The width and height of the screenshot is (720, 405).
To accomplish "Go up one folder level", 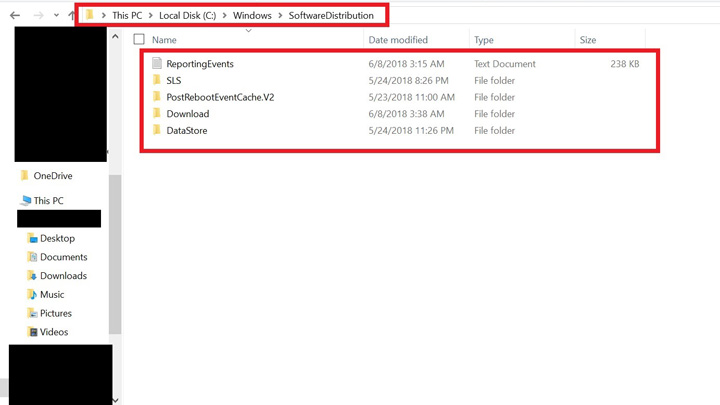I will [x=71, y=16].
